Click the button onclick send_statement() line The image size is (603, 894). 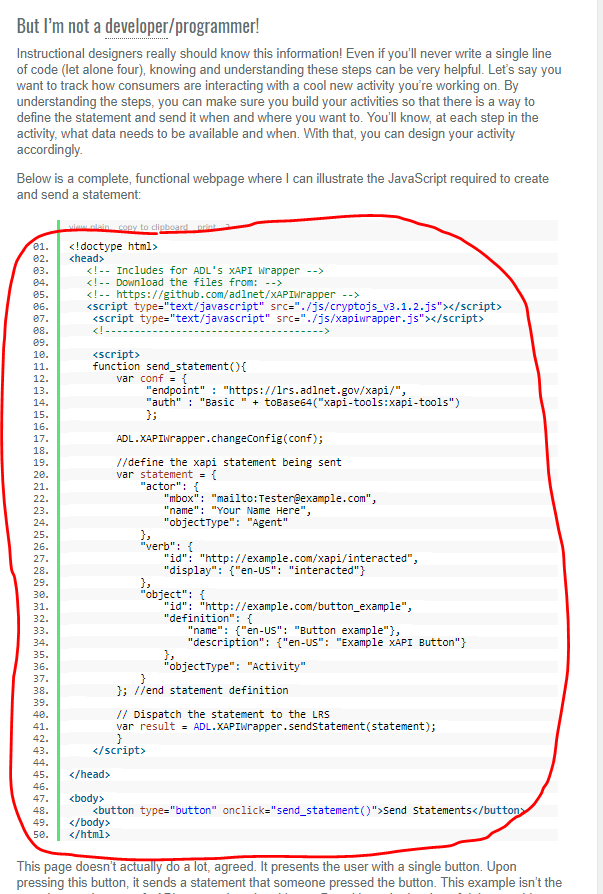[x=308, y=809]
